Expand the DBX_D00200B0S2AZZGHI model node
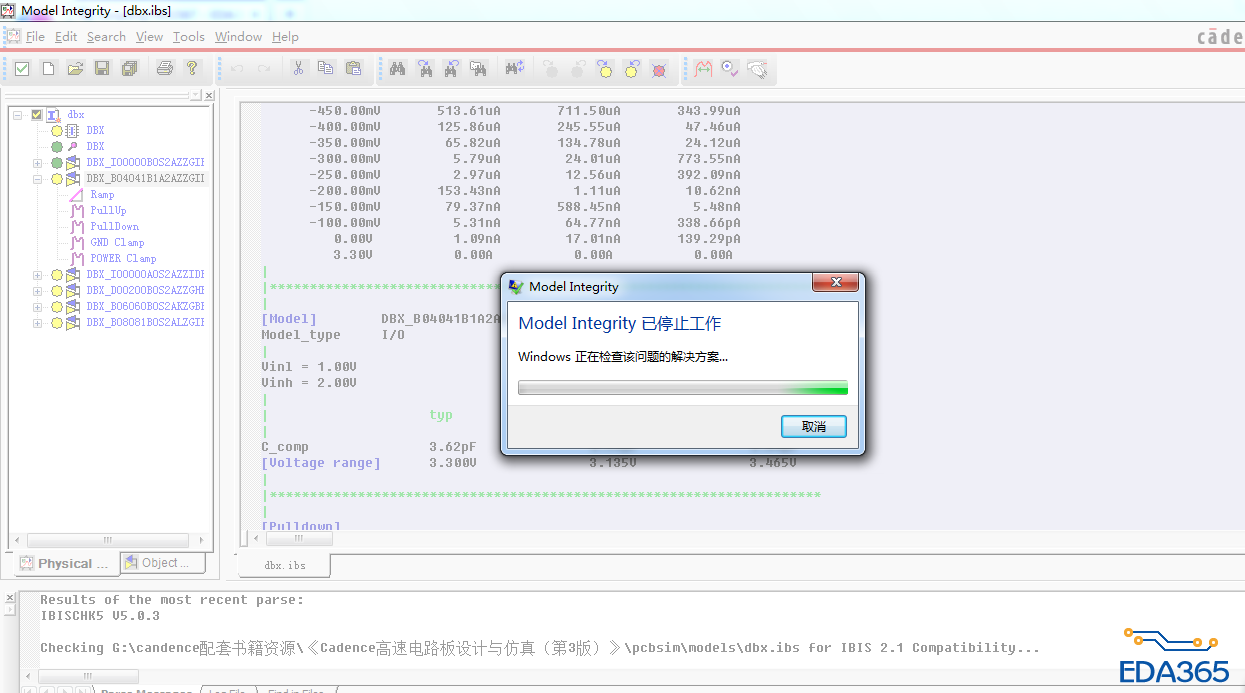This screenshot has height=693, width=1245. pos(37,291)
